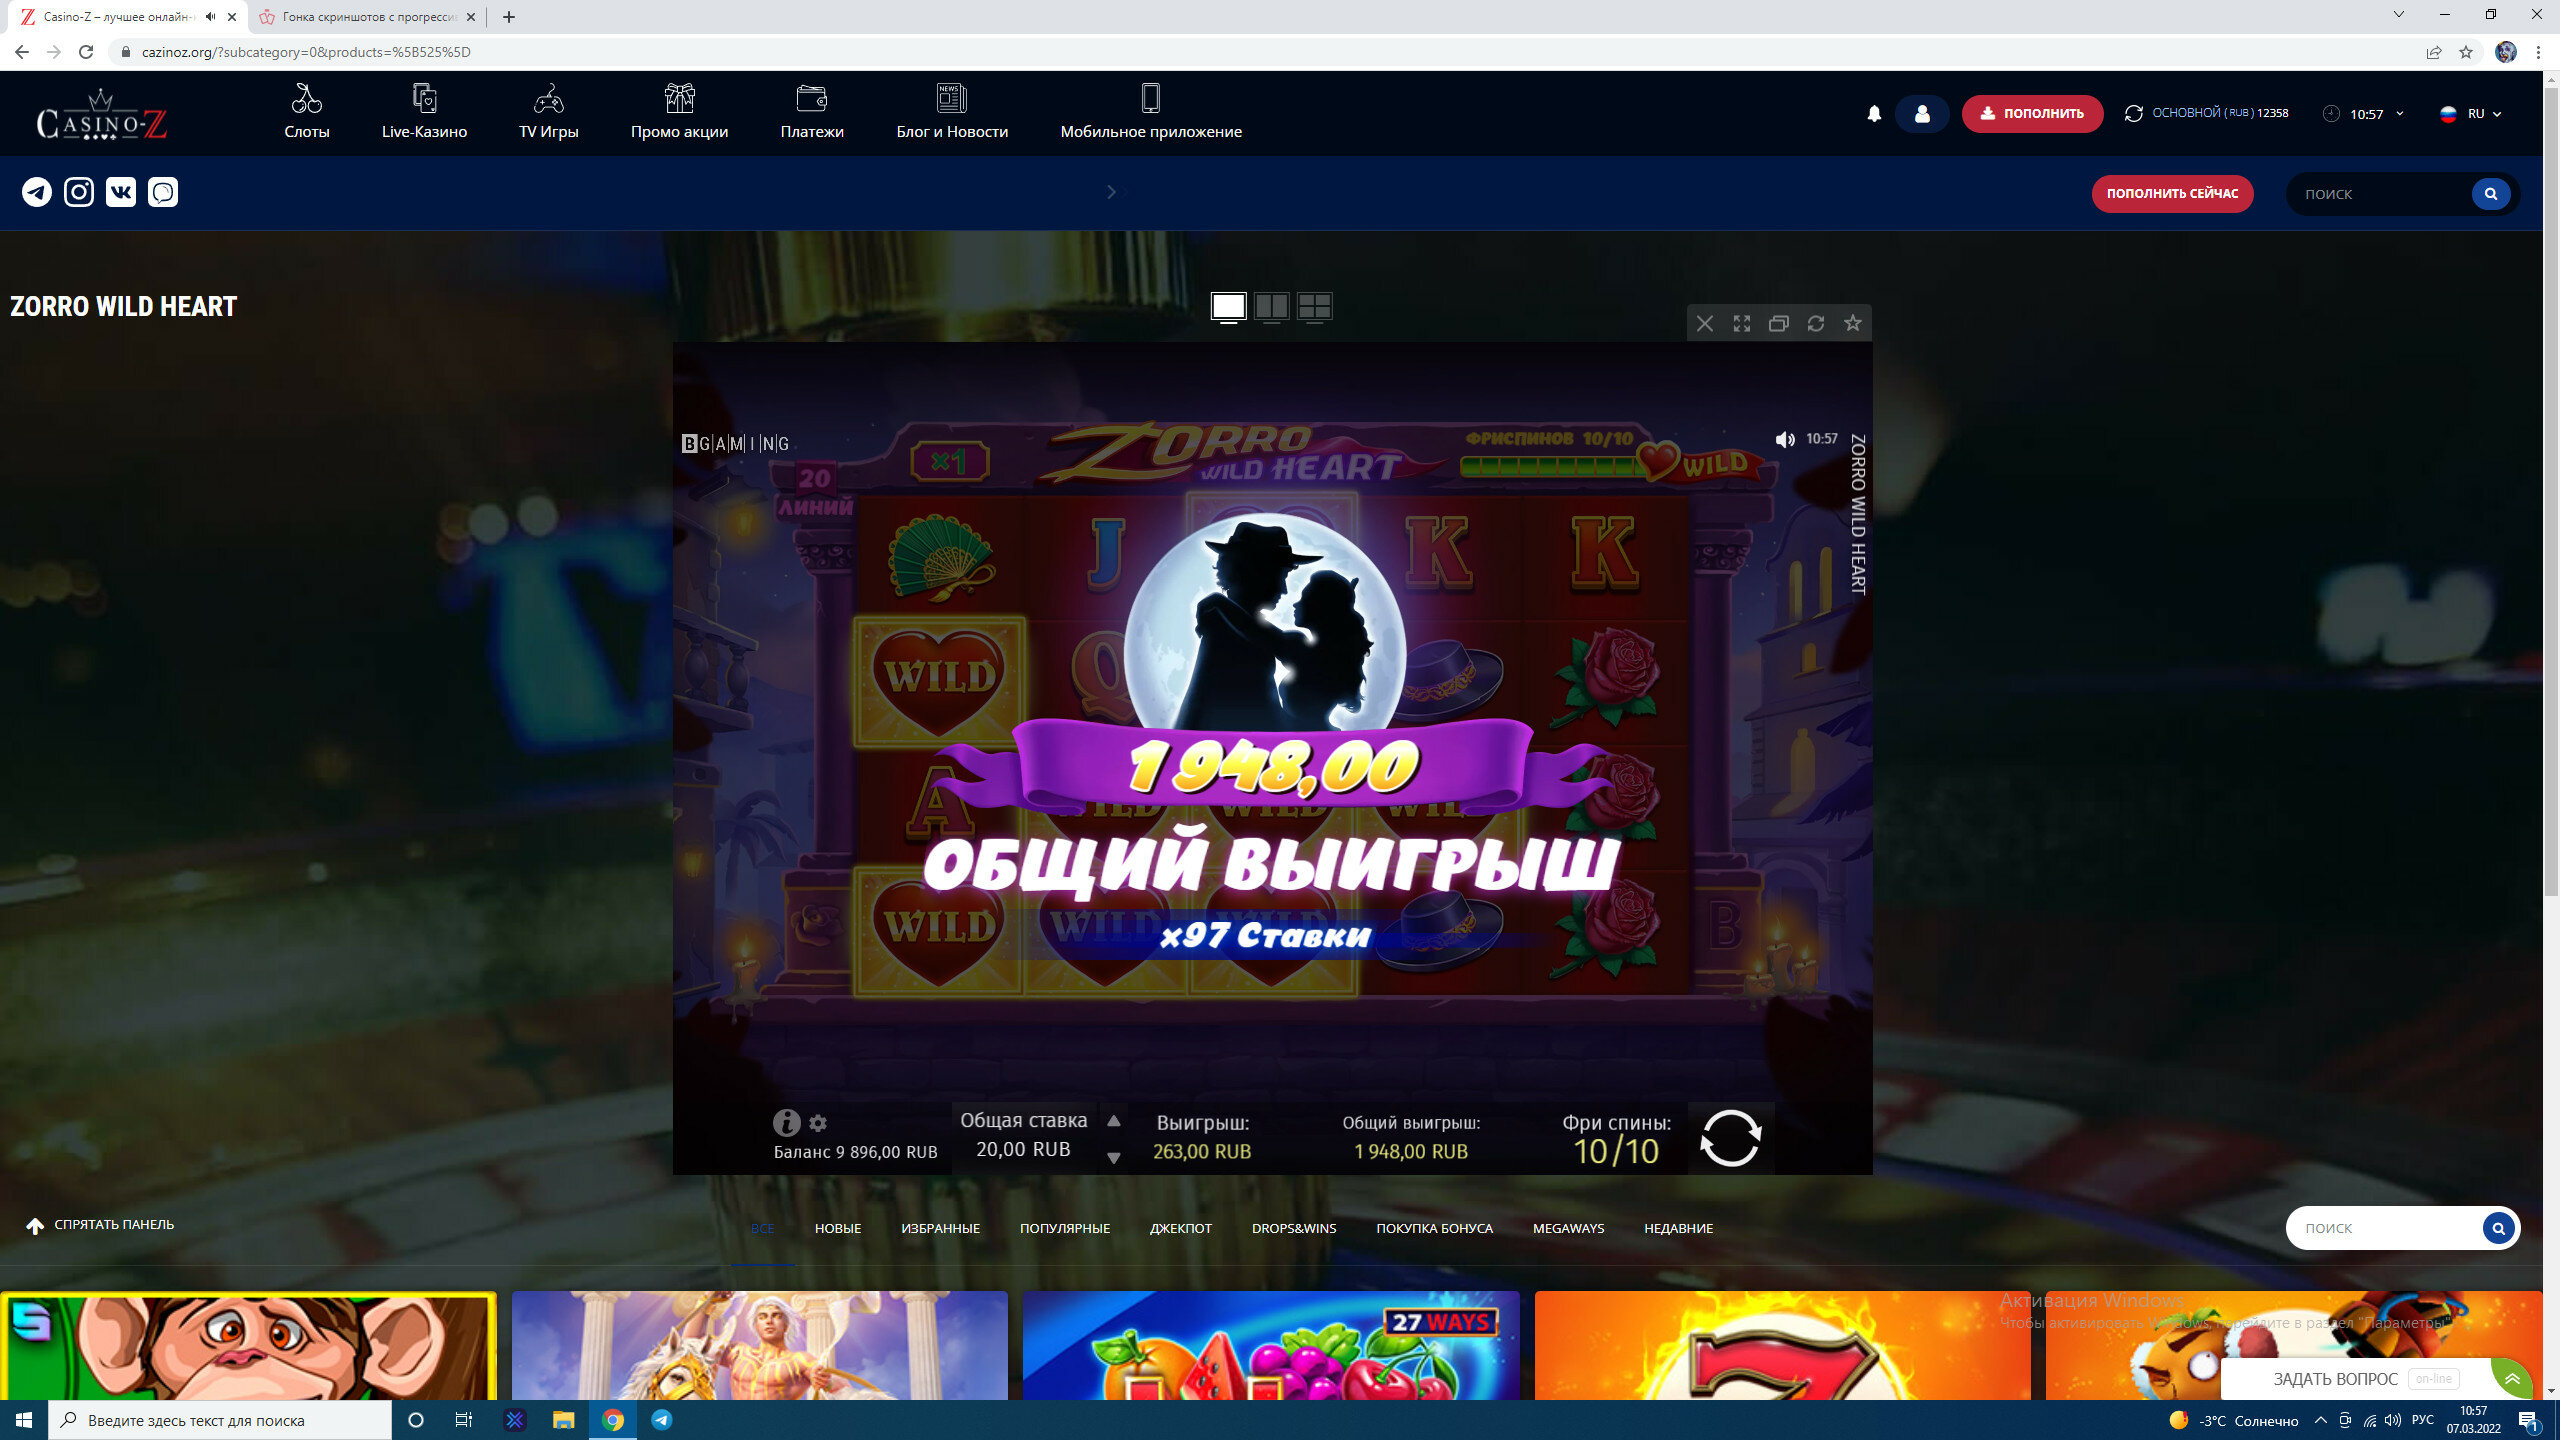Add game to favorites star

1853,323
